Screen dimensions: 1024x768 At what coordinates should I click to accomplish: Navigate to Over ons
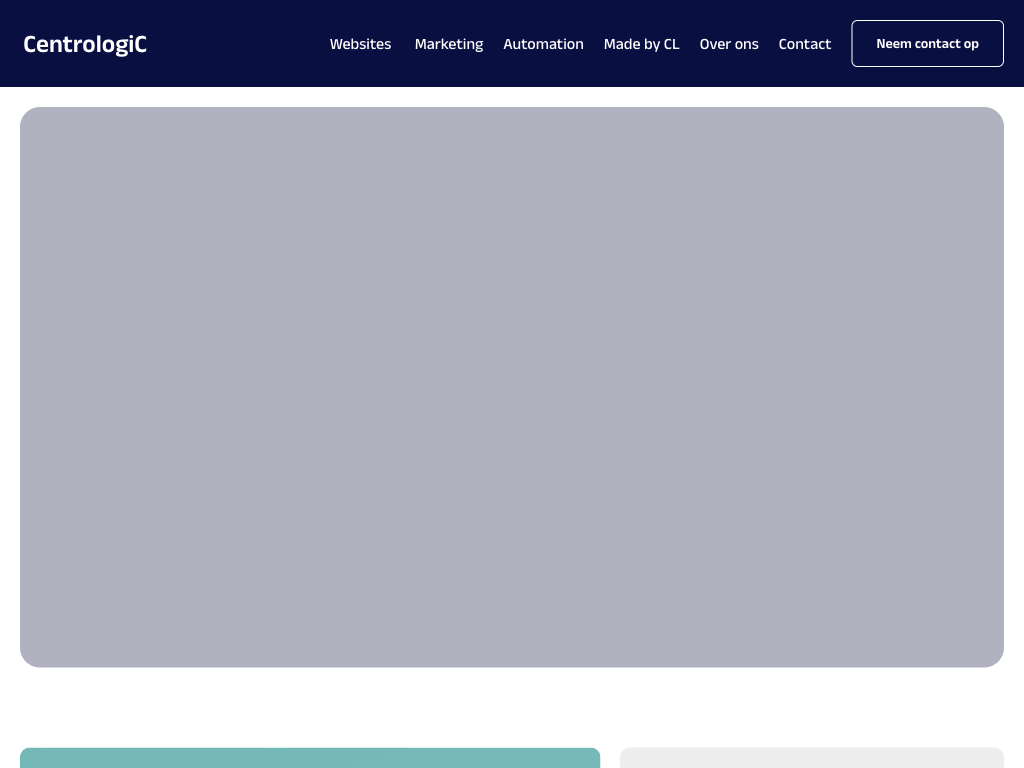[x=729, y=44]
